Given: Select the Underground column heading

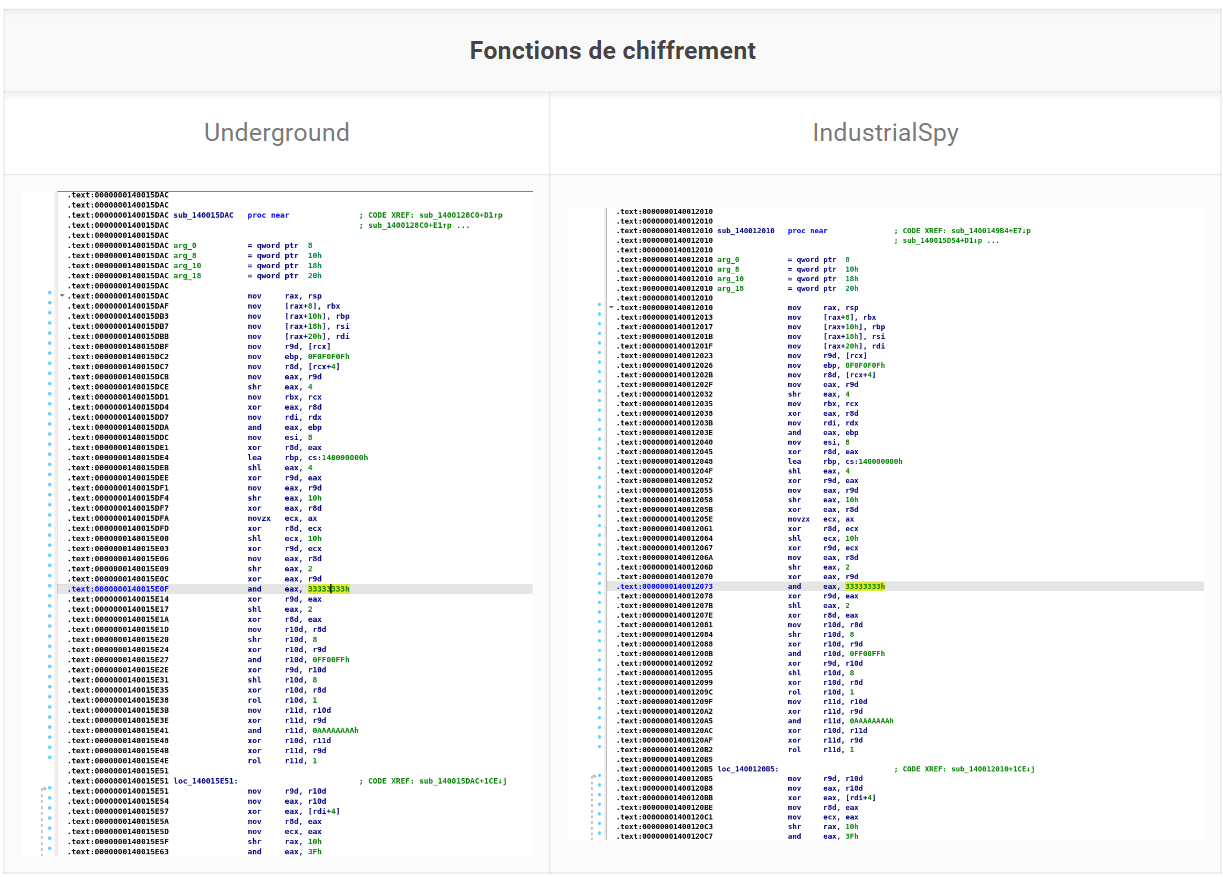Looking at the screenshot, I should click(x=277, y=132).
